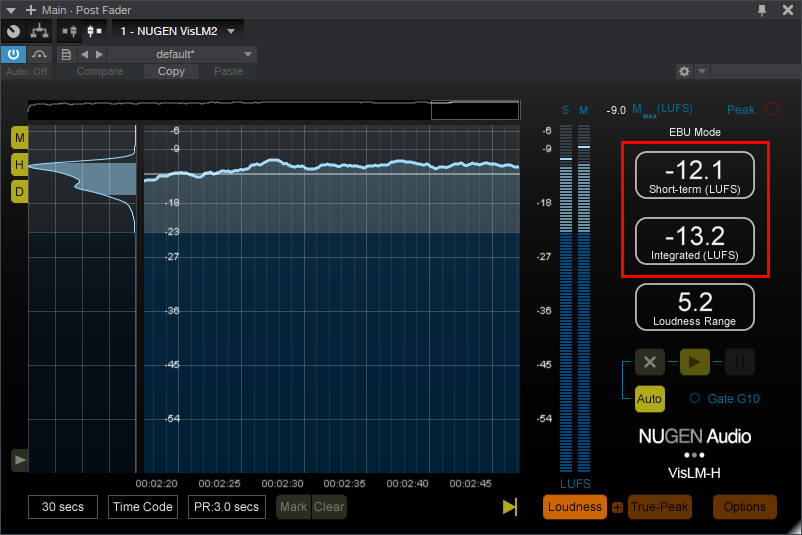Enable the Gate G10 radio circle
Image resolution: width=802 pixels, height=535 pixels.
click(x=695, y=398)
